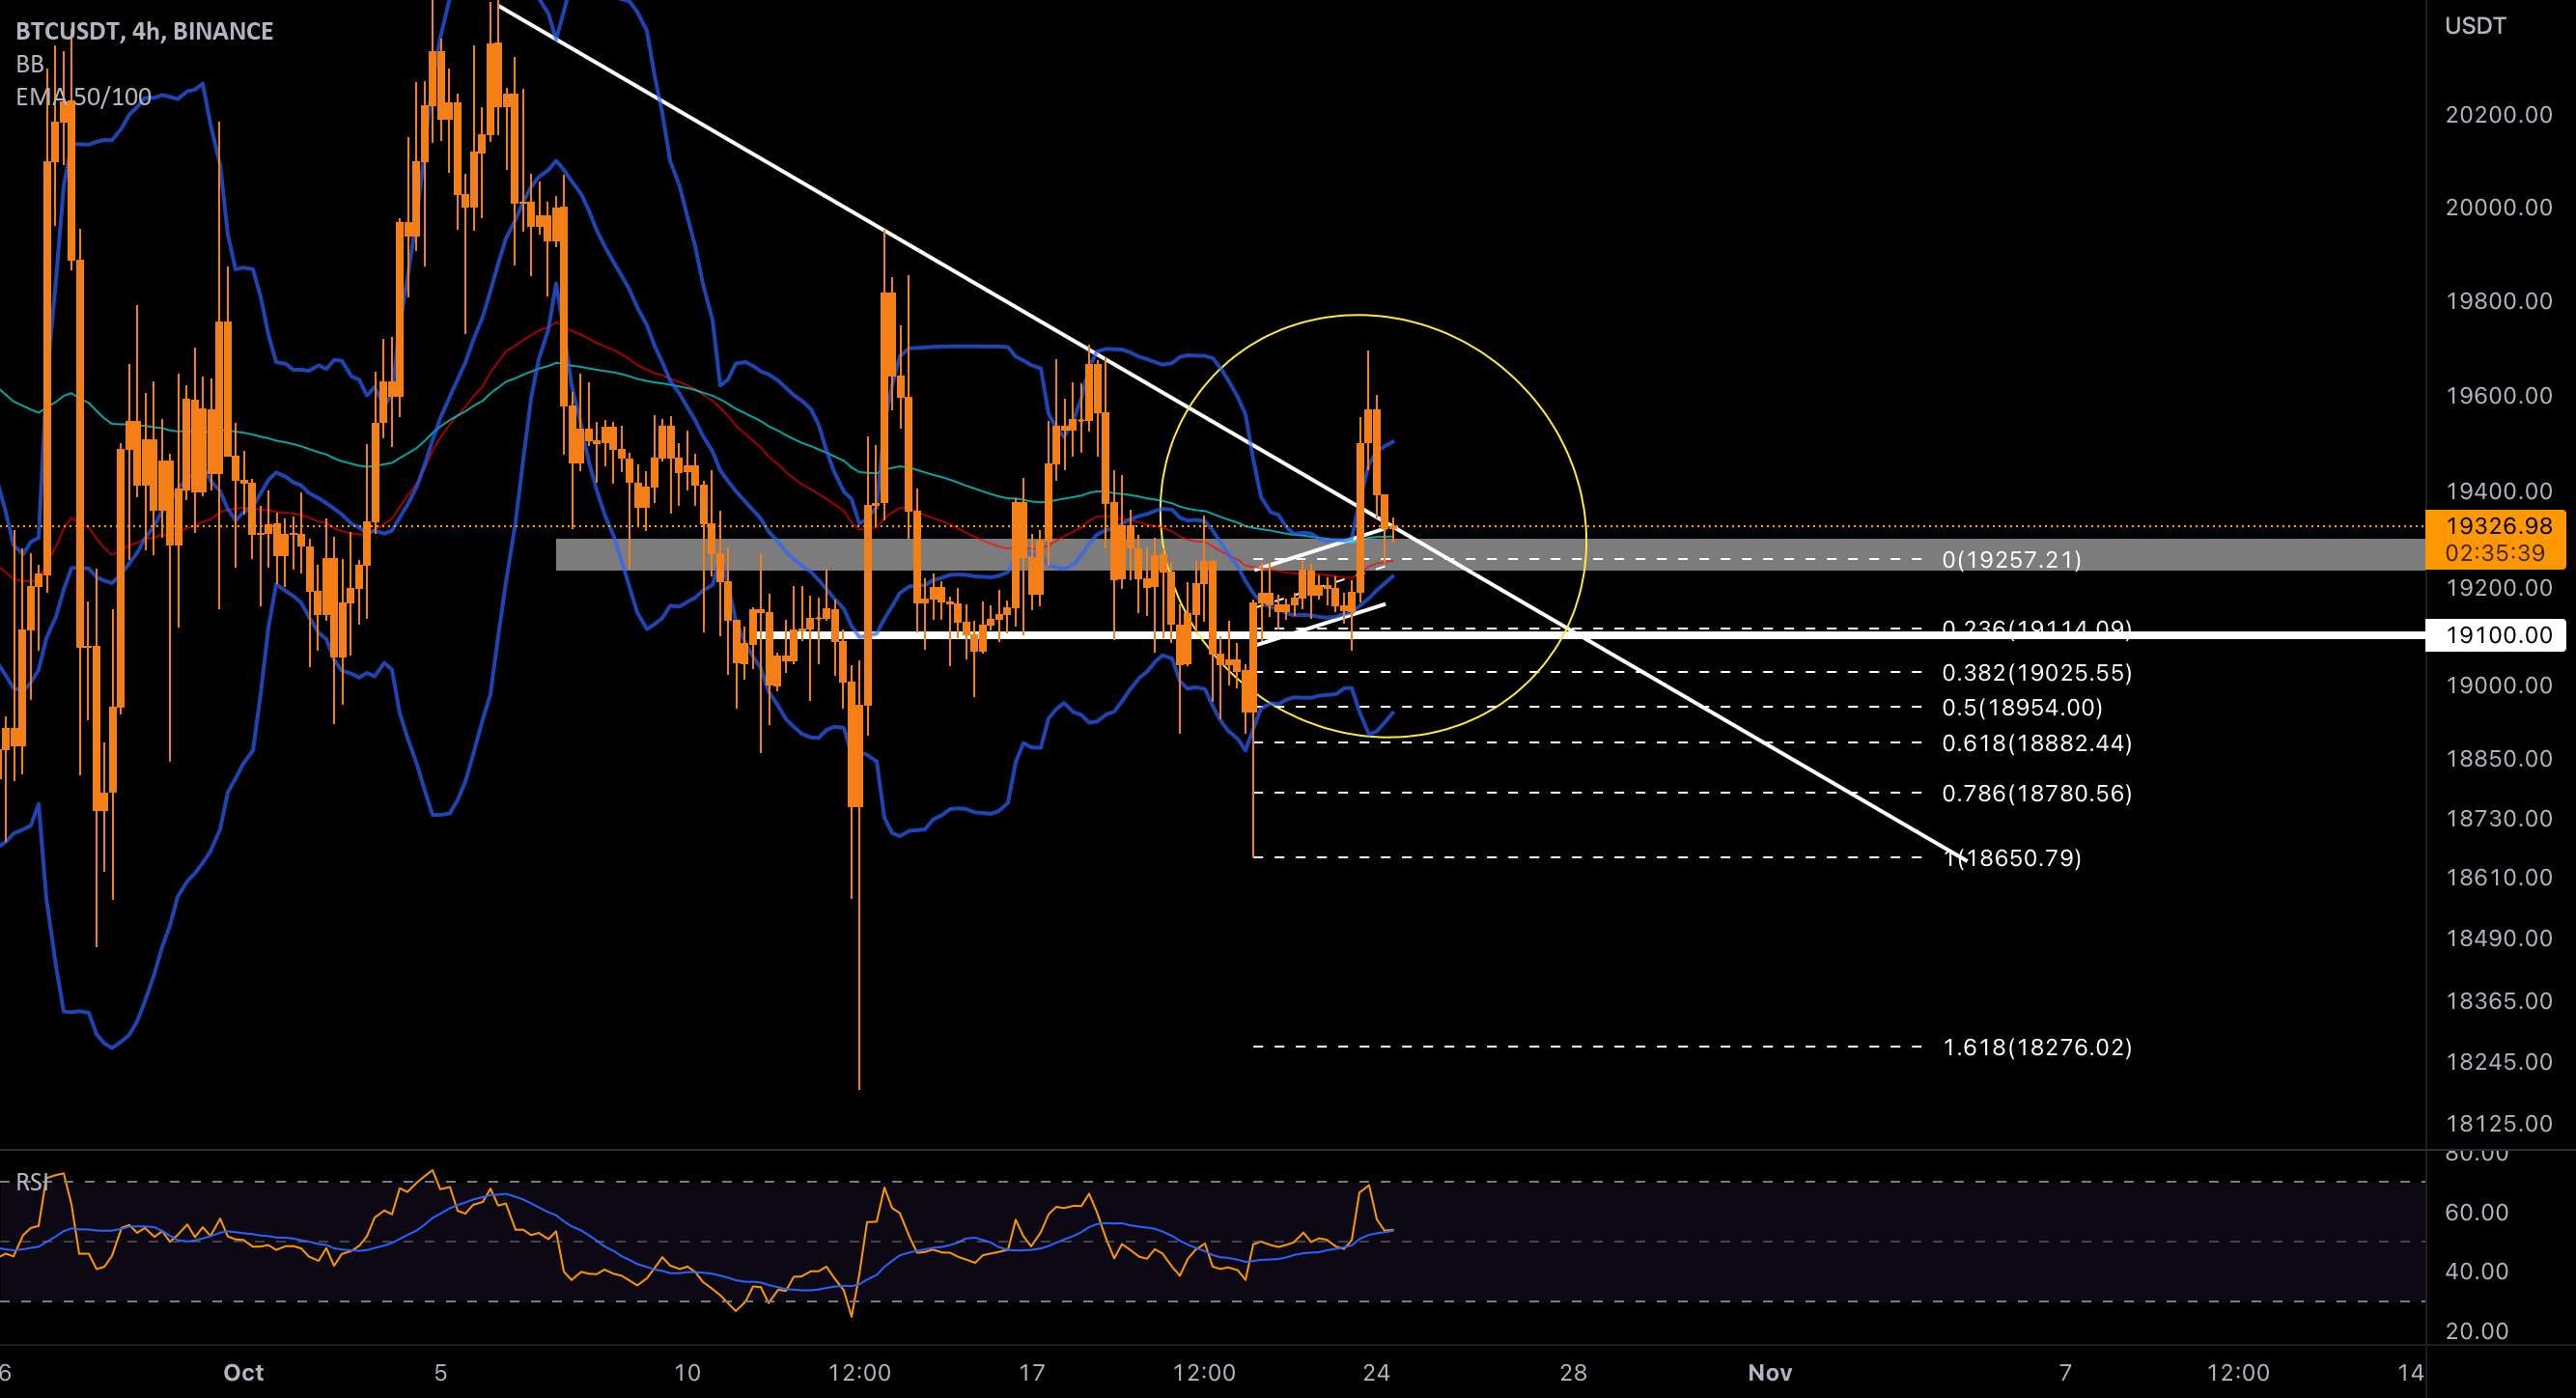Click the 18125.00 price axis label

[x=2499, y=1123]
